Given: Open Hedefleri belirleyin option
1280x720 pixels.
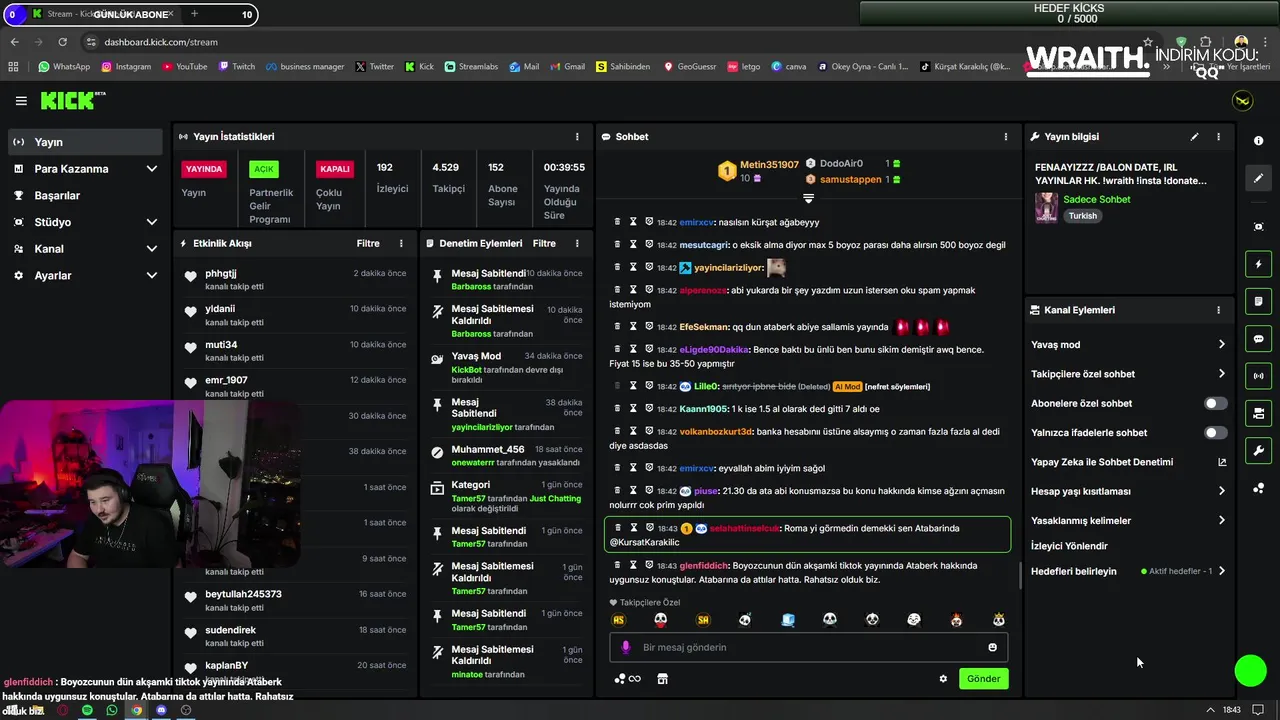Looking at the screenshot, I should tap(1129, 571).
